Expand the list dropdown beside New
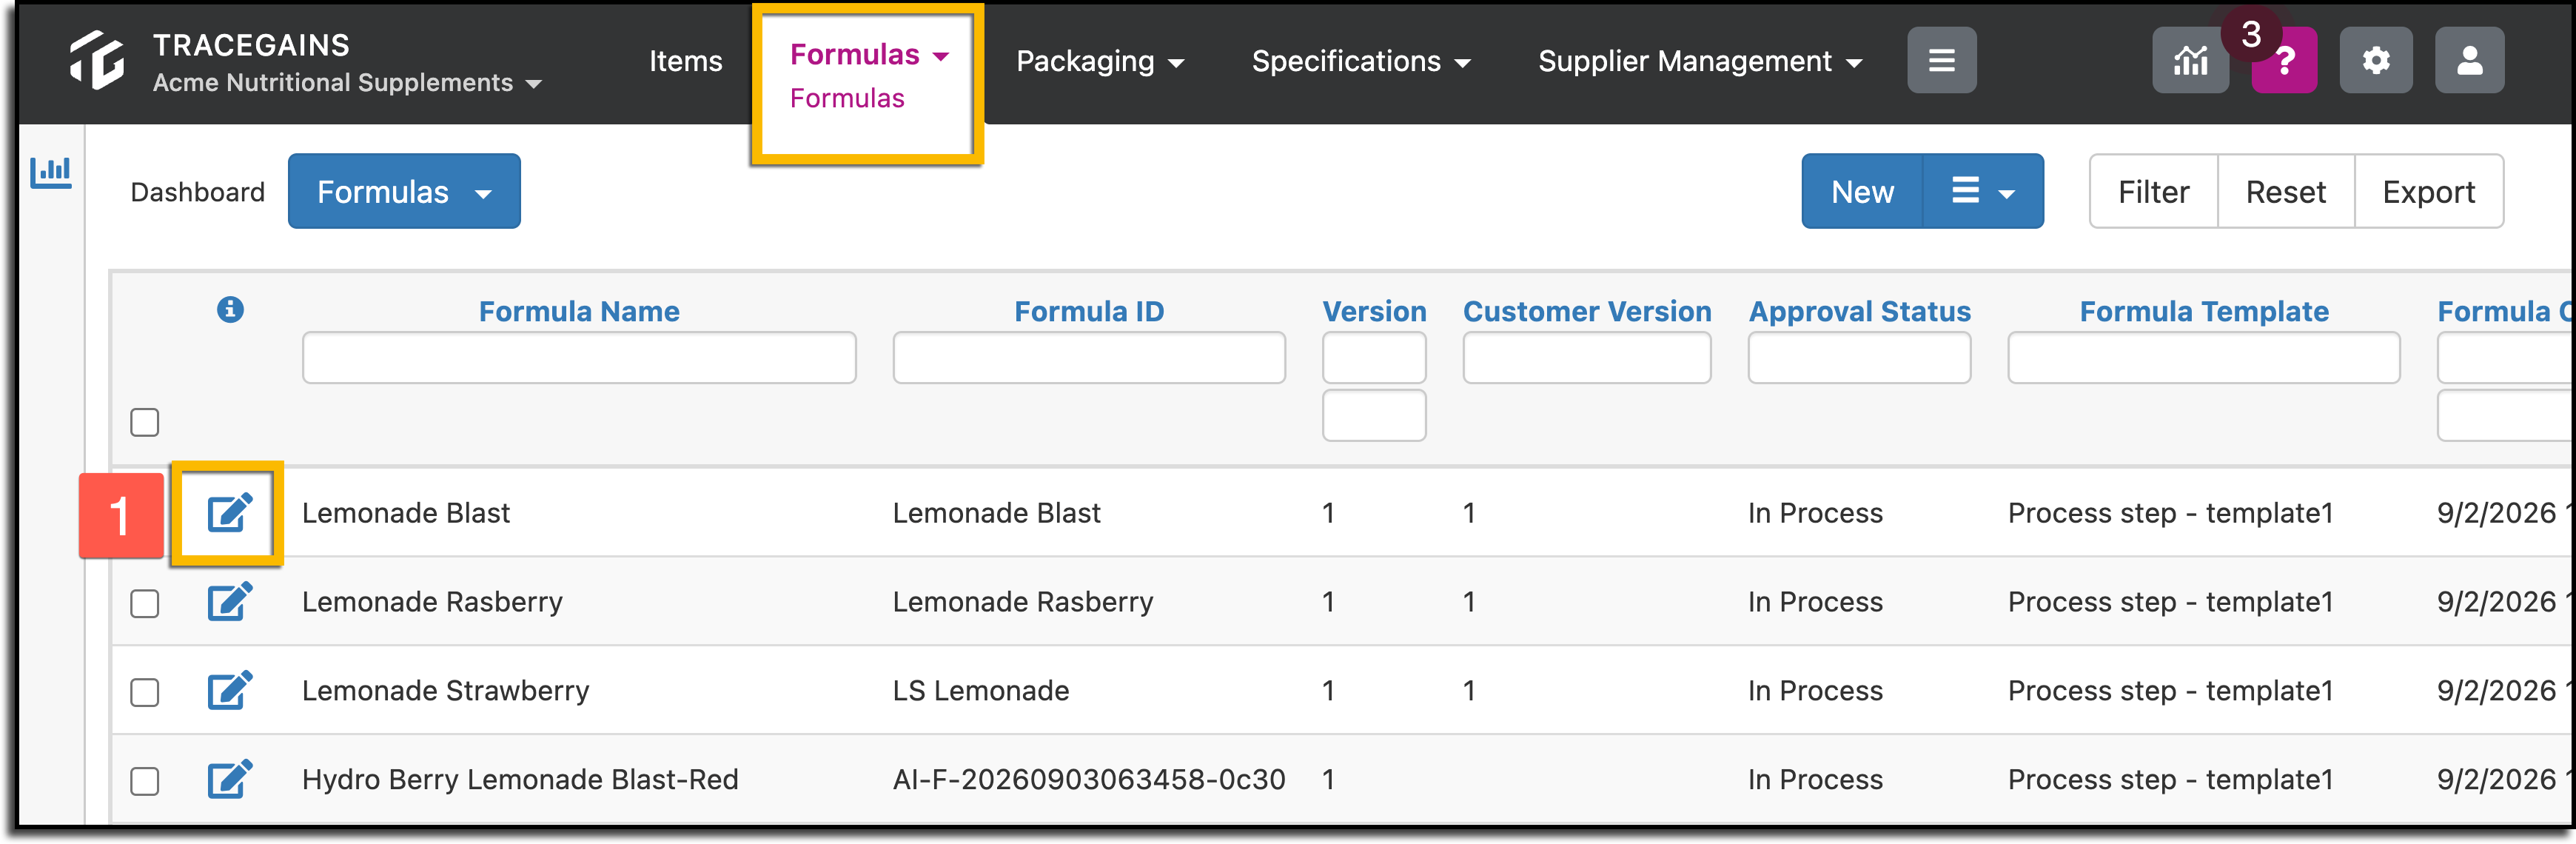2576x844 pixels. (x=1982, y=191)
